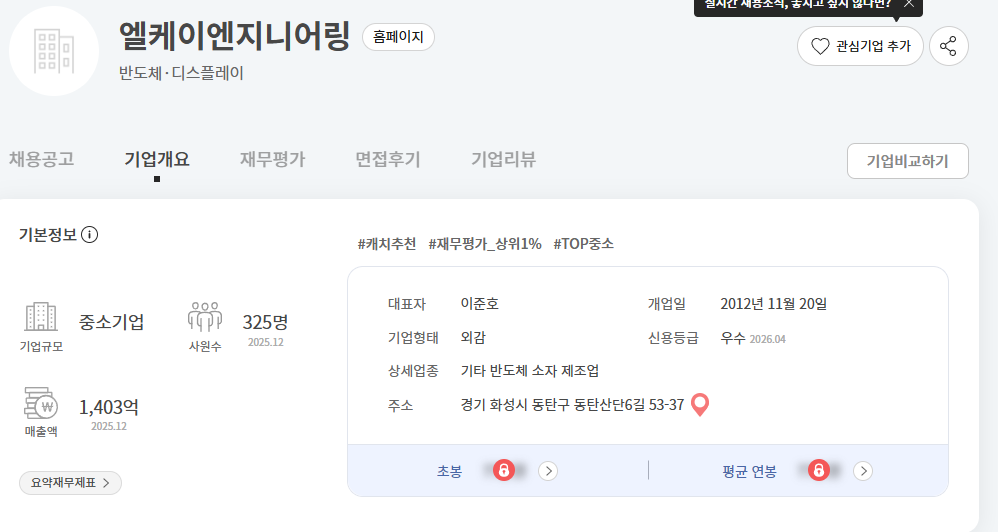Add company via 관심기업 추가 button

[x=860, y=46]
